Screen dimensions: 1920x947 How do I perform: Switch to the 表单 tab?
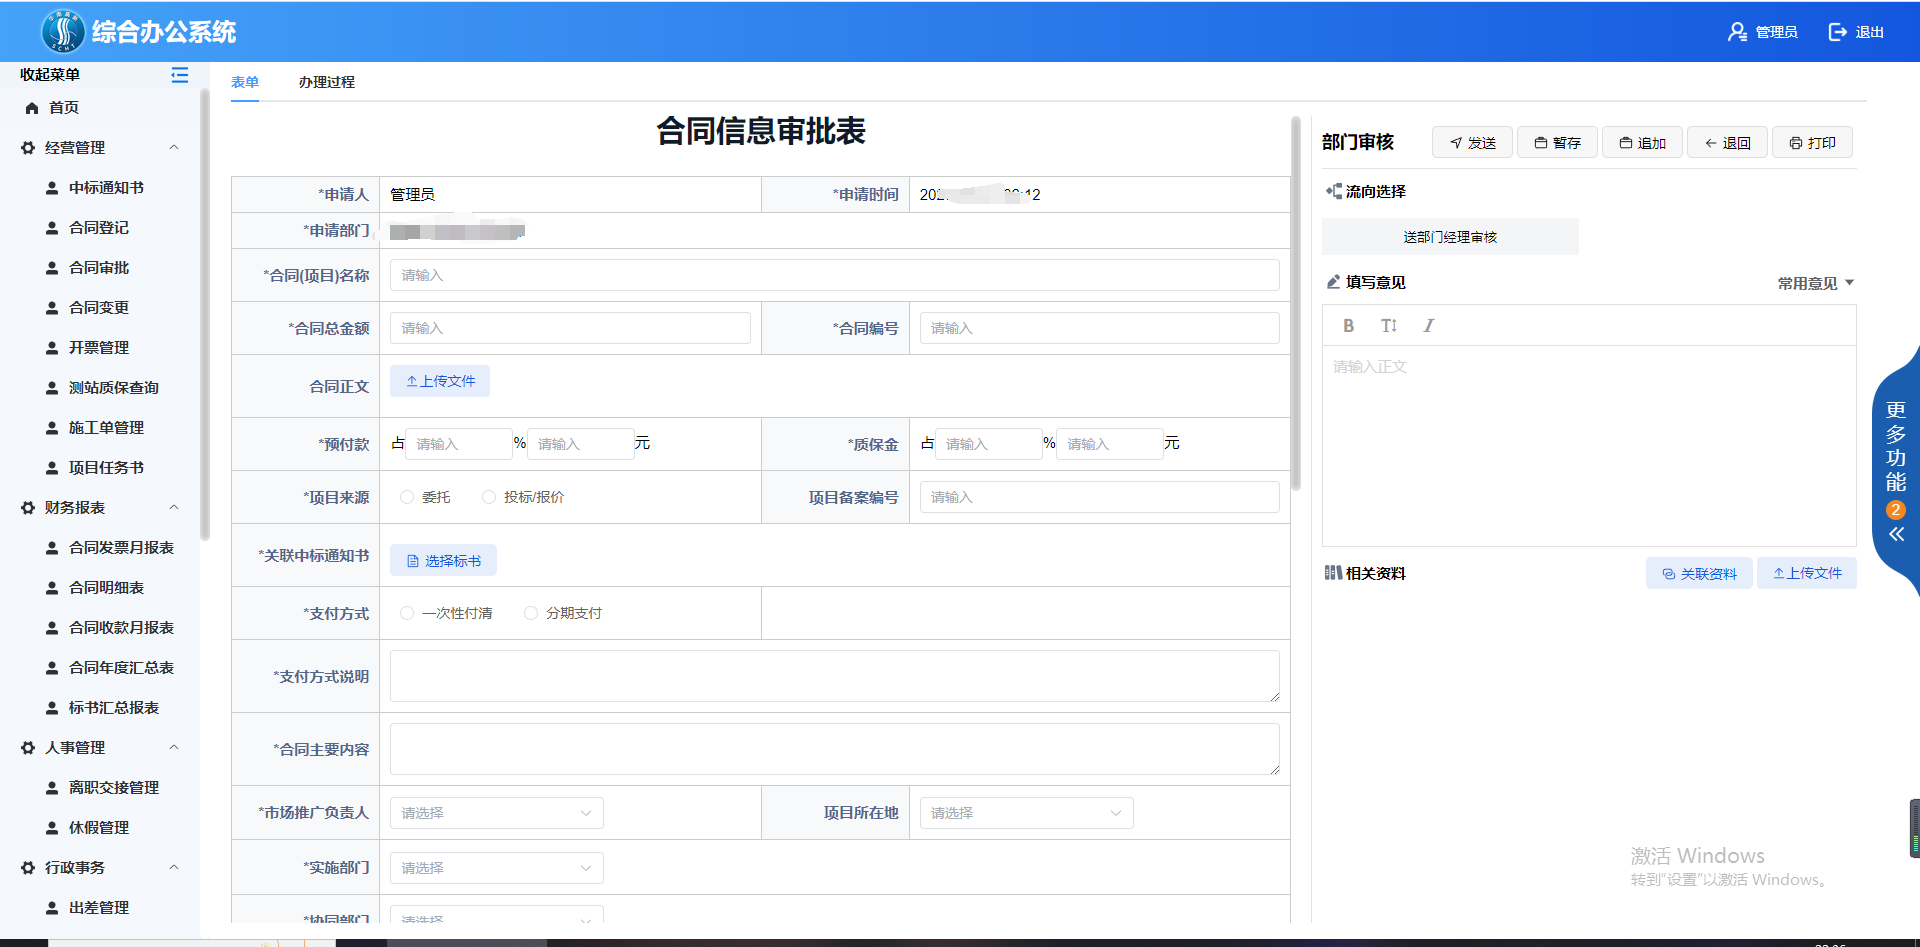click(x=245, y=82)
